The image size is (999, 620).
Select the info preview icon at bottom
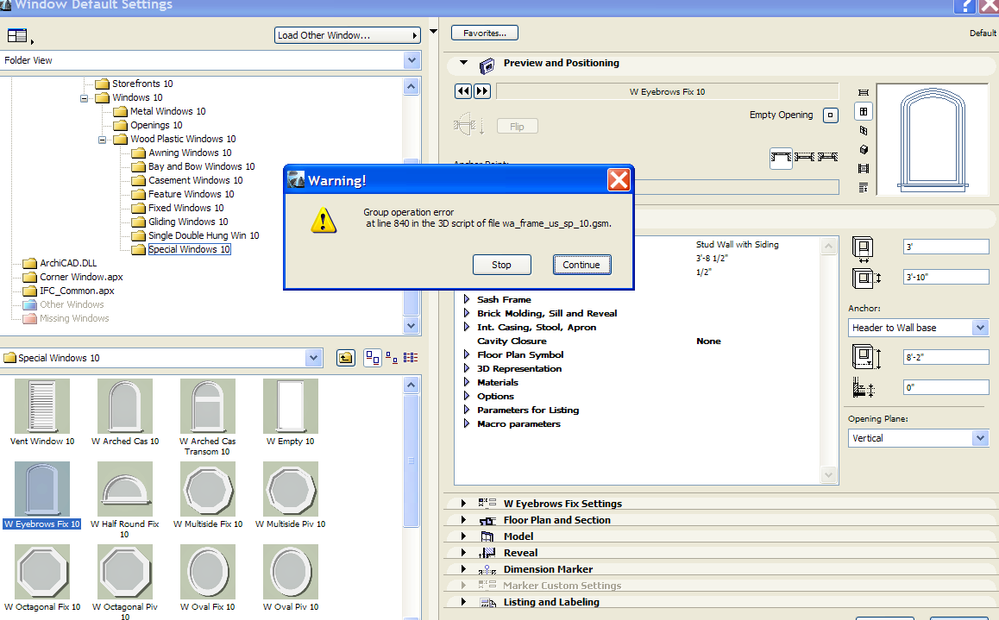coord(863,187)
